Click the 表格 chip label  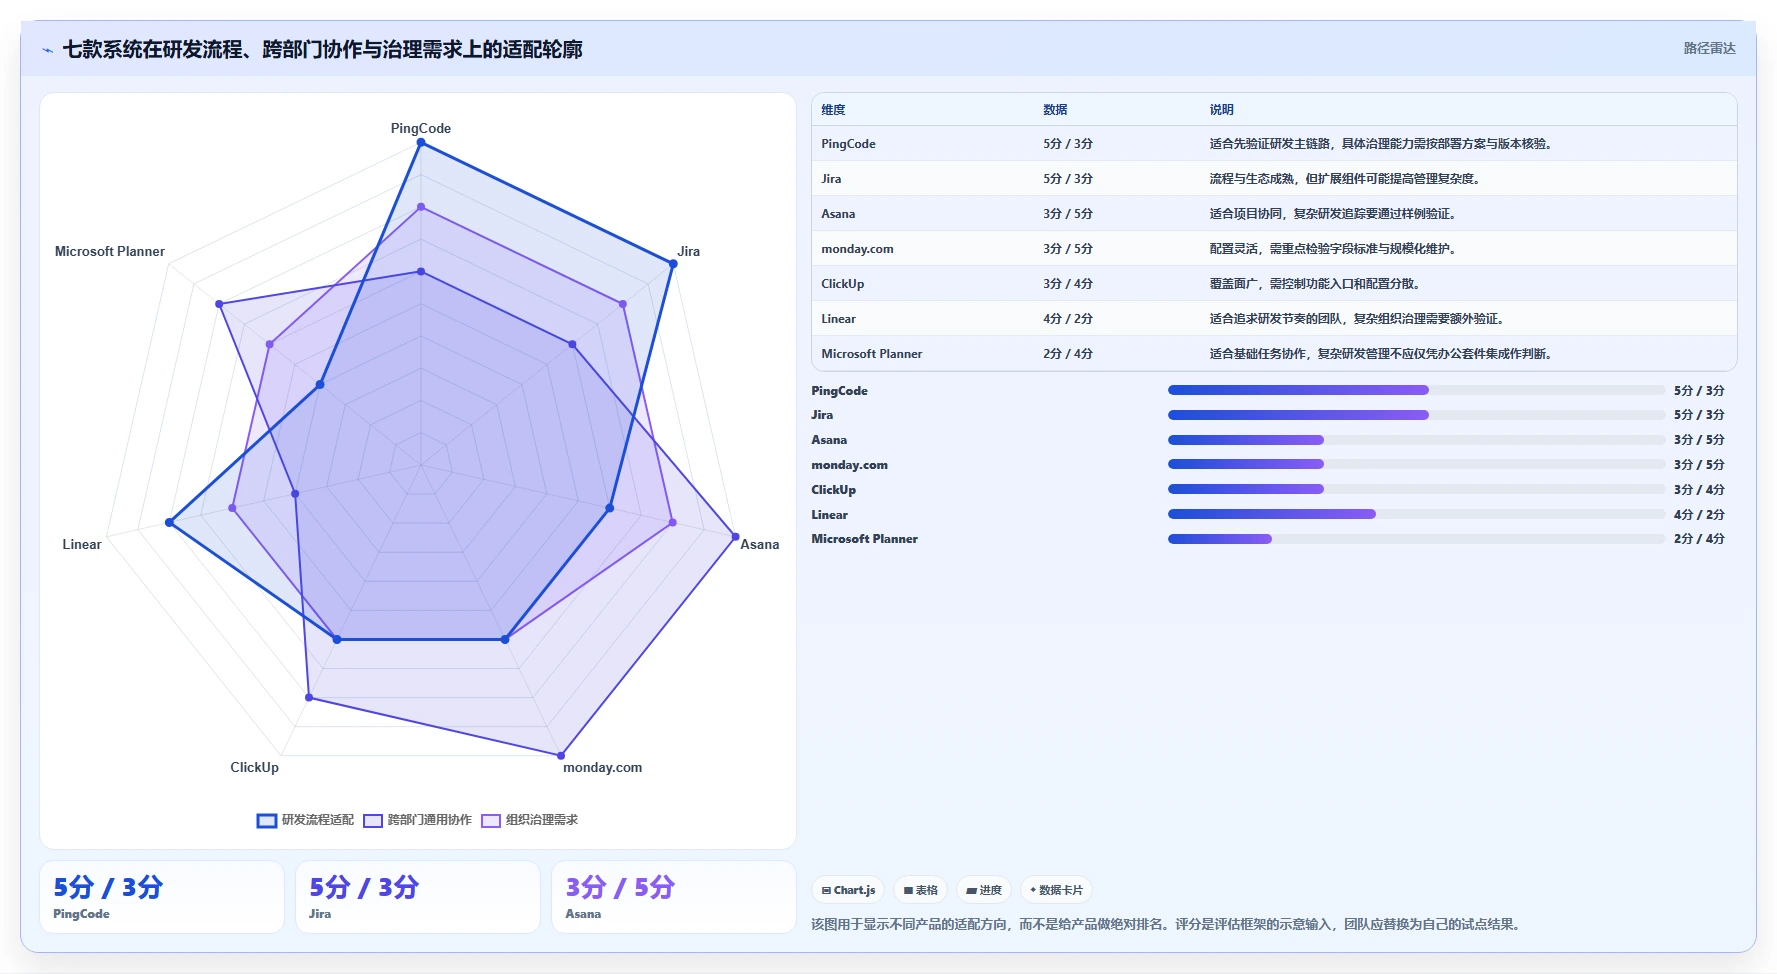click(x=927, y=890)
